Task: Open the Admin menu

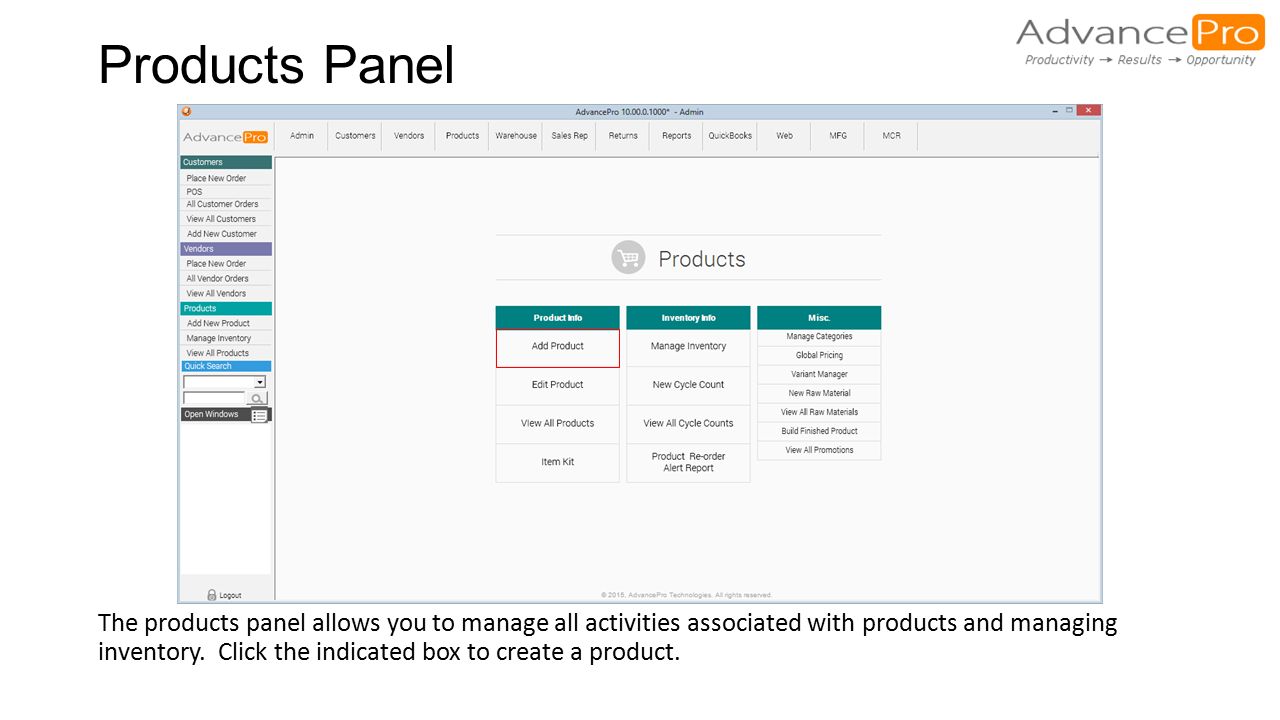Action: pyautogui.click(x=302, y=136)
